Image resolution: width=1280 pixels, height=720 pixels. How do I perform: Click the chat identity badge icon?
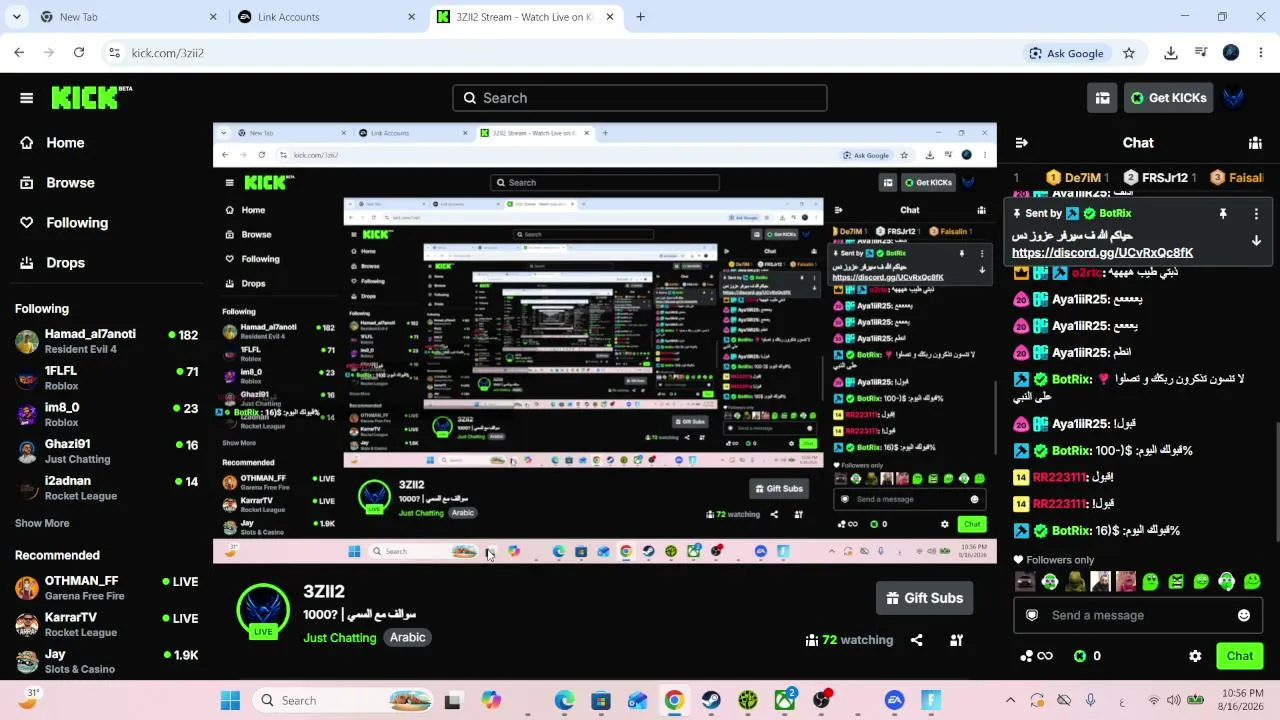[1032, 616]
